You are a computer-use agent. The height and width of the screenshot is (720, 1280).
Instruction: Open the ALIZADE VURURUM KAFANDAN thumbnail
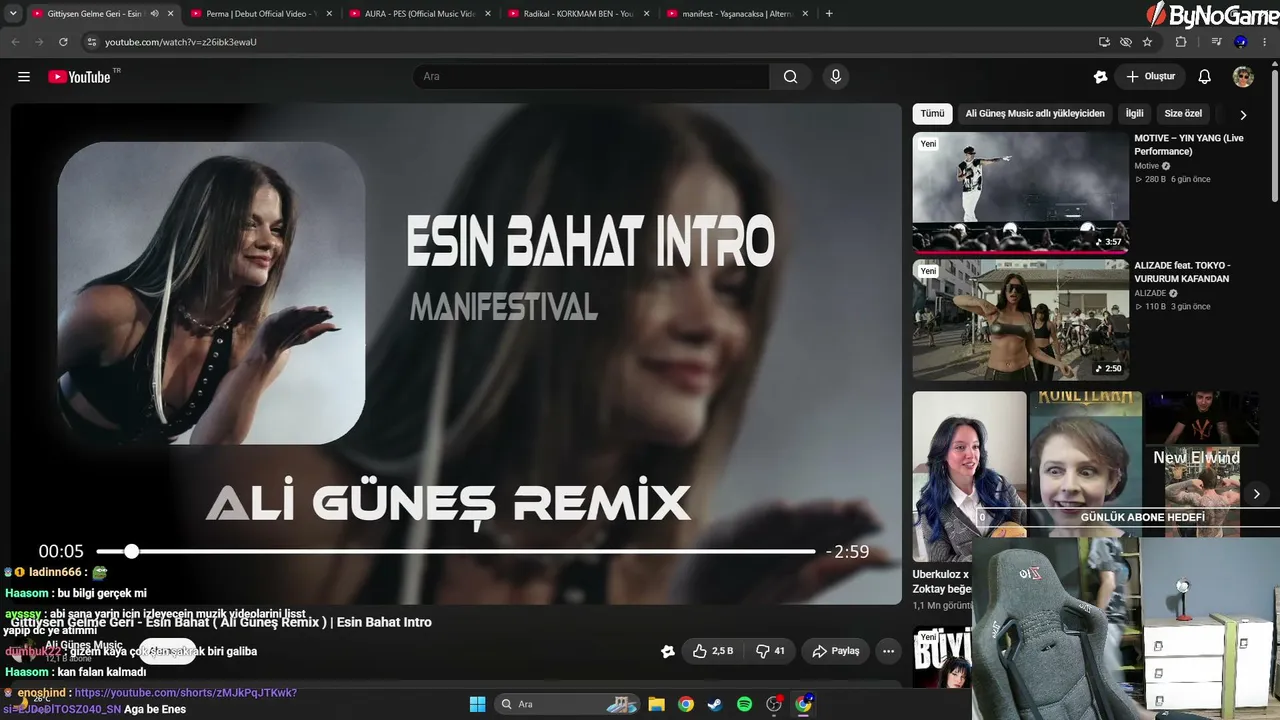(1020, 320)
